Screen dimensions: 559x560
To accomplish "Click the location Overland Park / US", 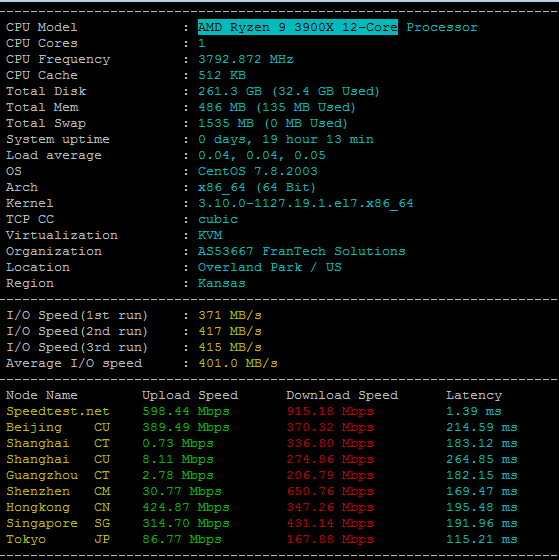I will [270, 268].
